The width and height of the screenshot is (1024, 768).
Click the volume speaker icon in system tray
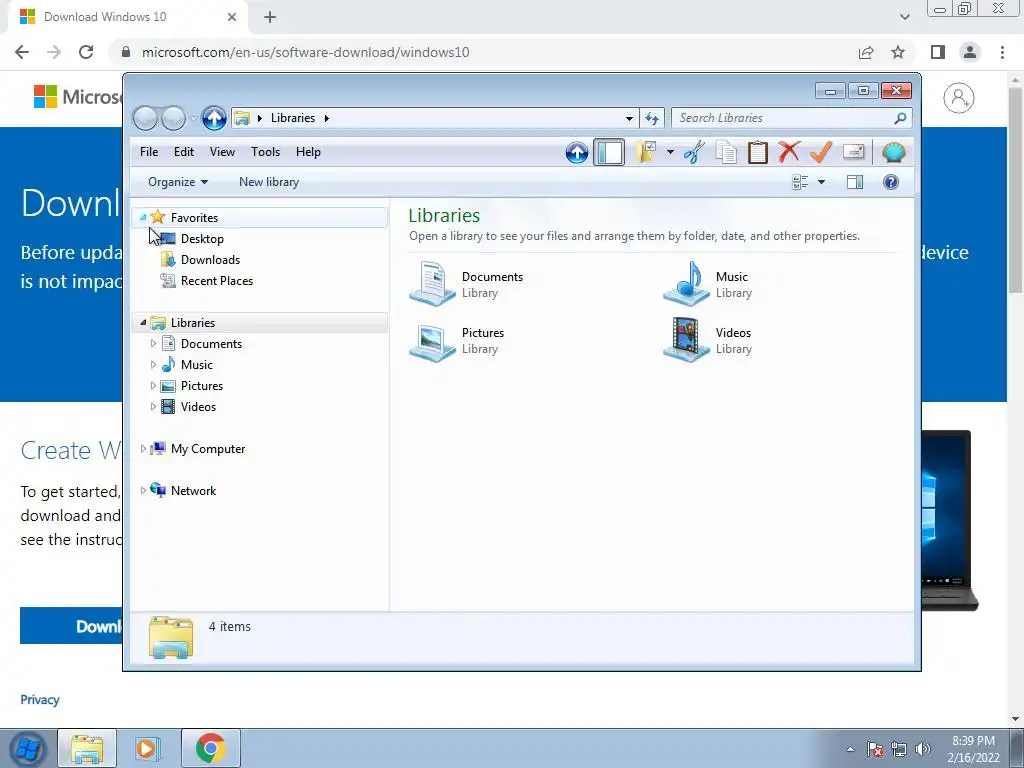click(x=923, y=749)
